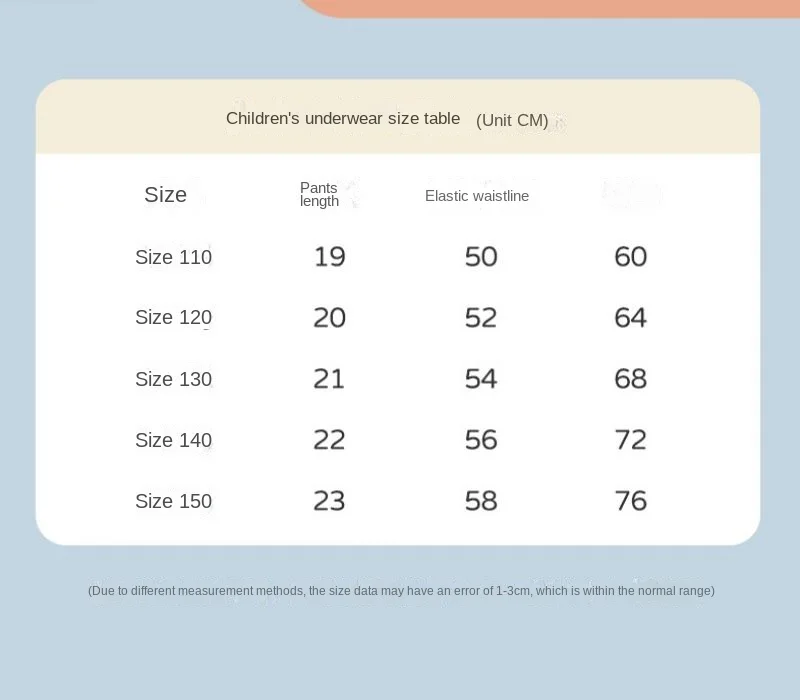This screenshot has height=700, width=800.
Task: Click the elastic waistline value 56
Action: [481, 440]
